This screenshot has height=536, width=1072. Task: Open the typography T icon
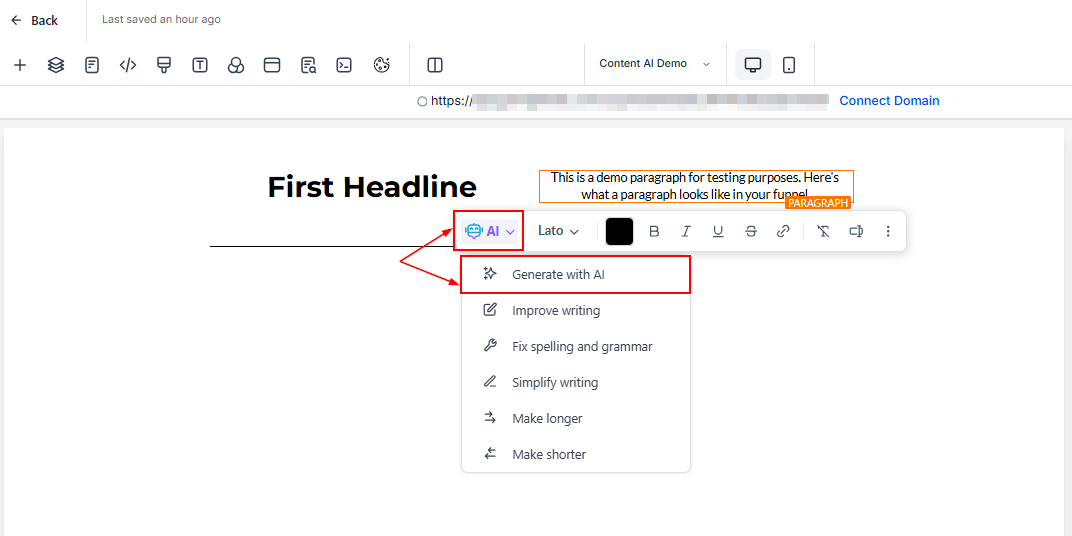click(200, 65)
